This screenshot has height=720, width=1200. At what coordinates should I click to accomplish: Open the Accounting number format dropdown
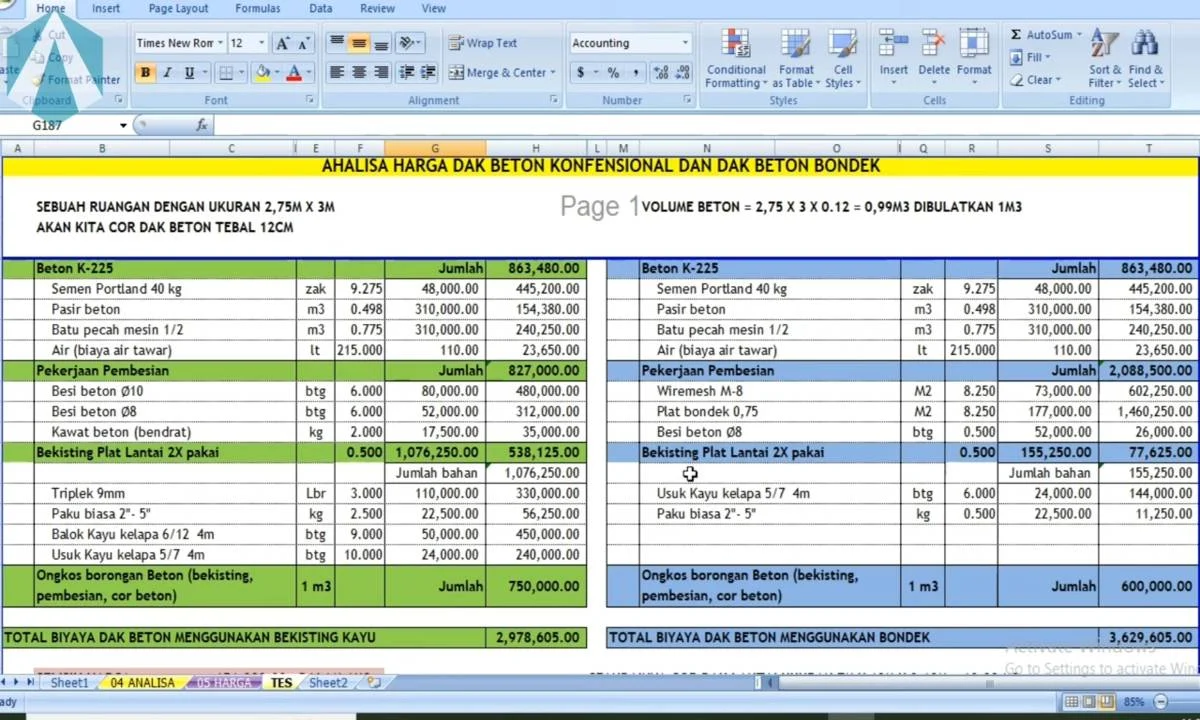tap(685, 43)
